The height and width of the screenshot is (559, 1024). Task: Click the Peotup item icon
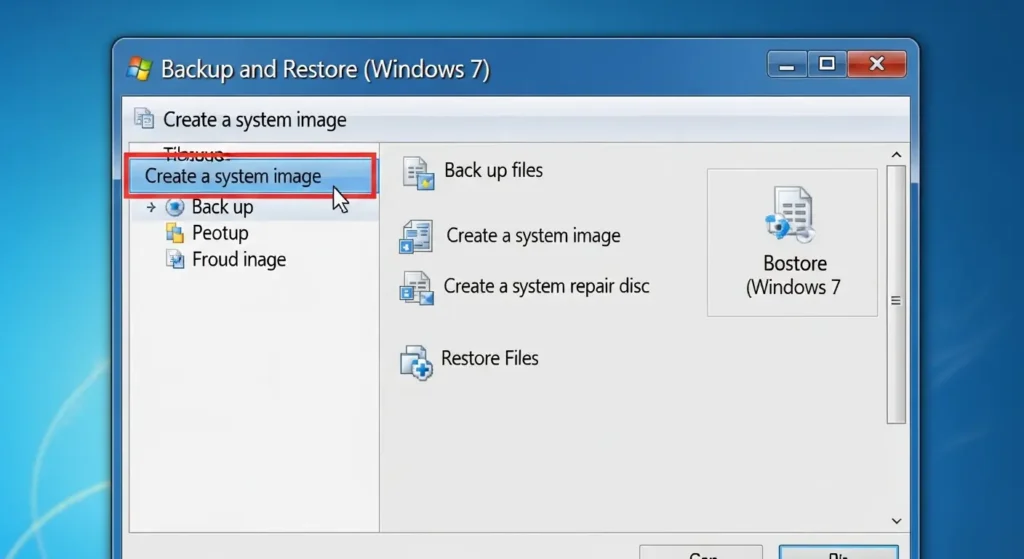click(x=174, y=233)
